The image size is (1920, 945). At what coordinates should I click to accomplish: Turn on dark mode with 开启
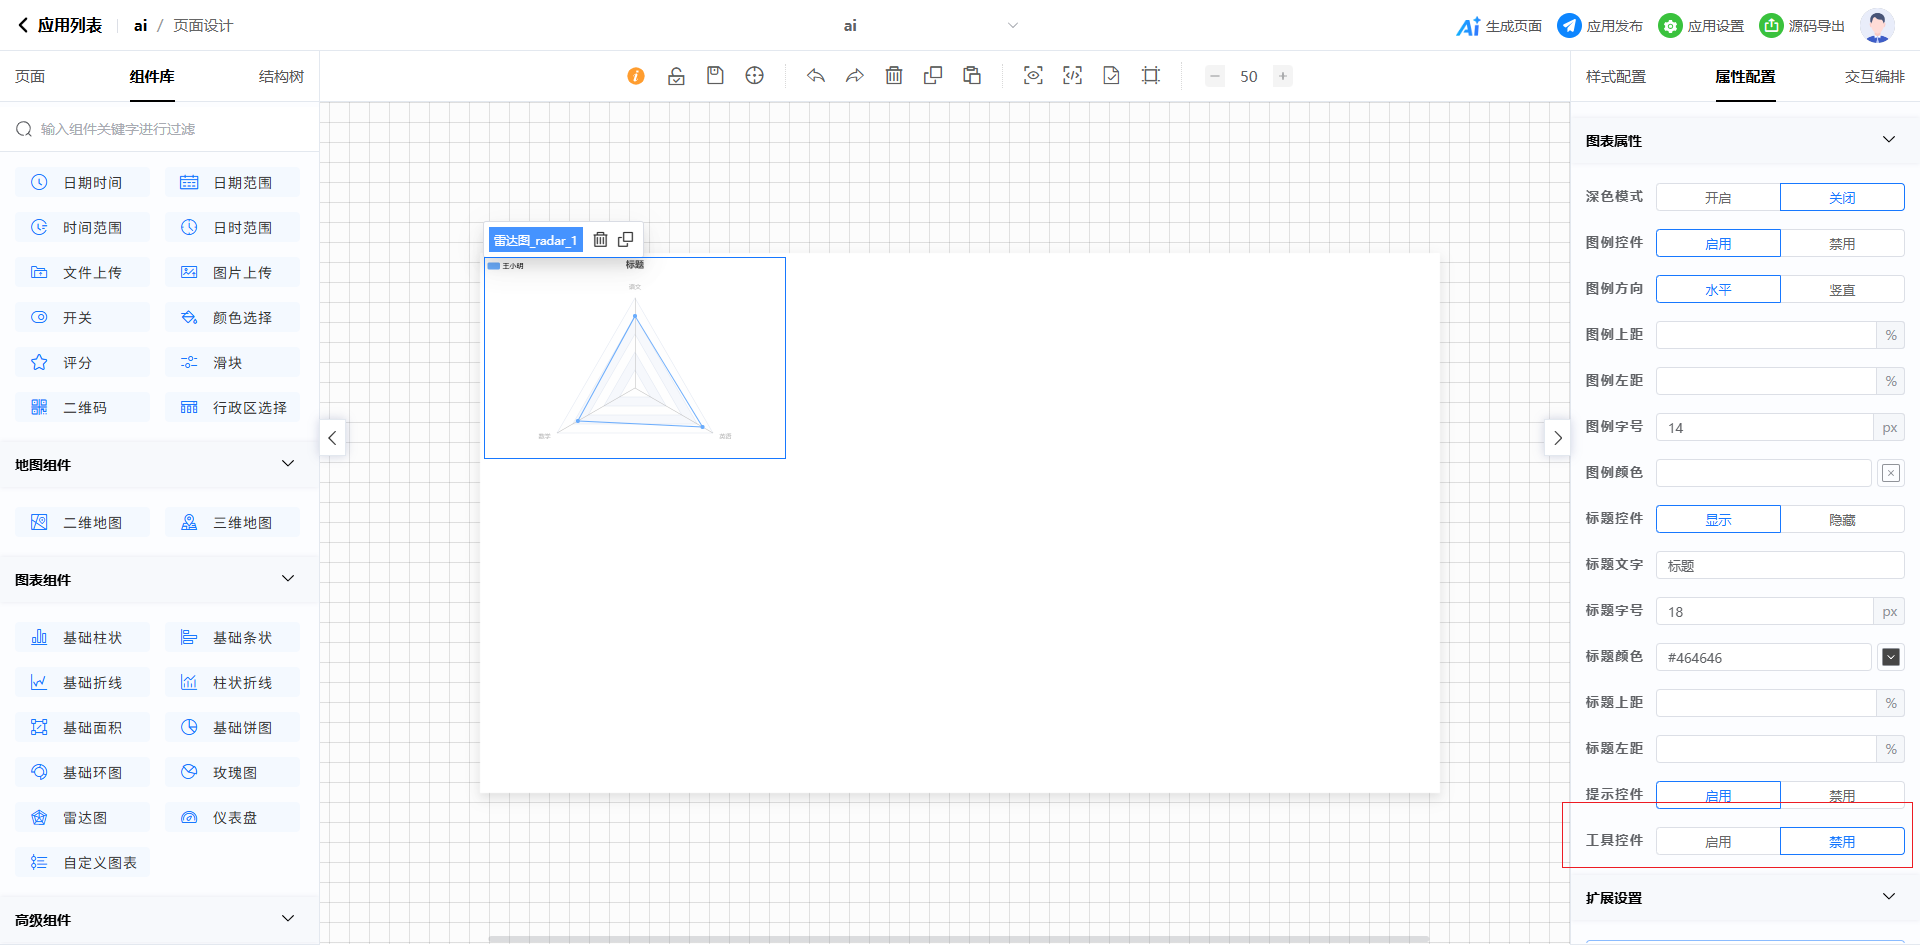pos(1717,198)
